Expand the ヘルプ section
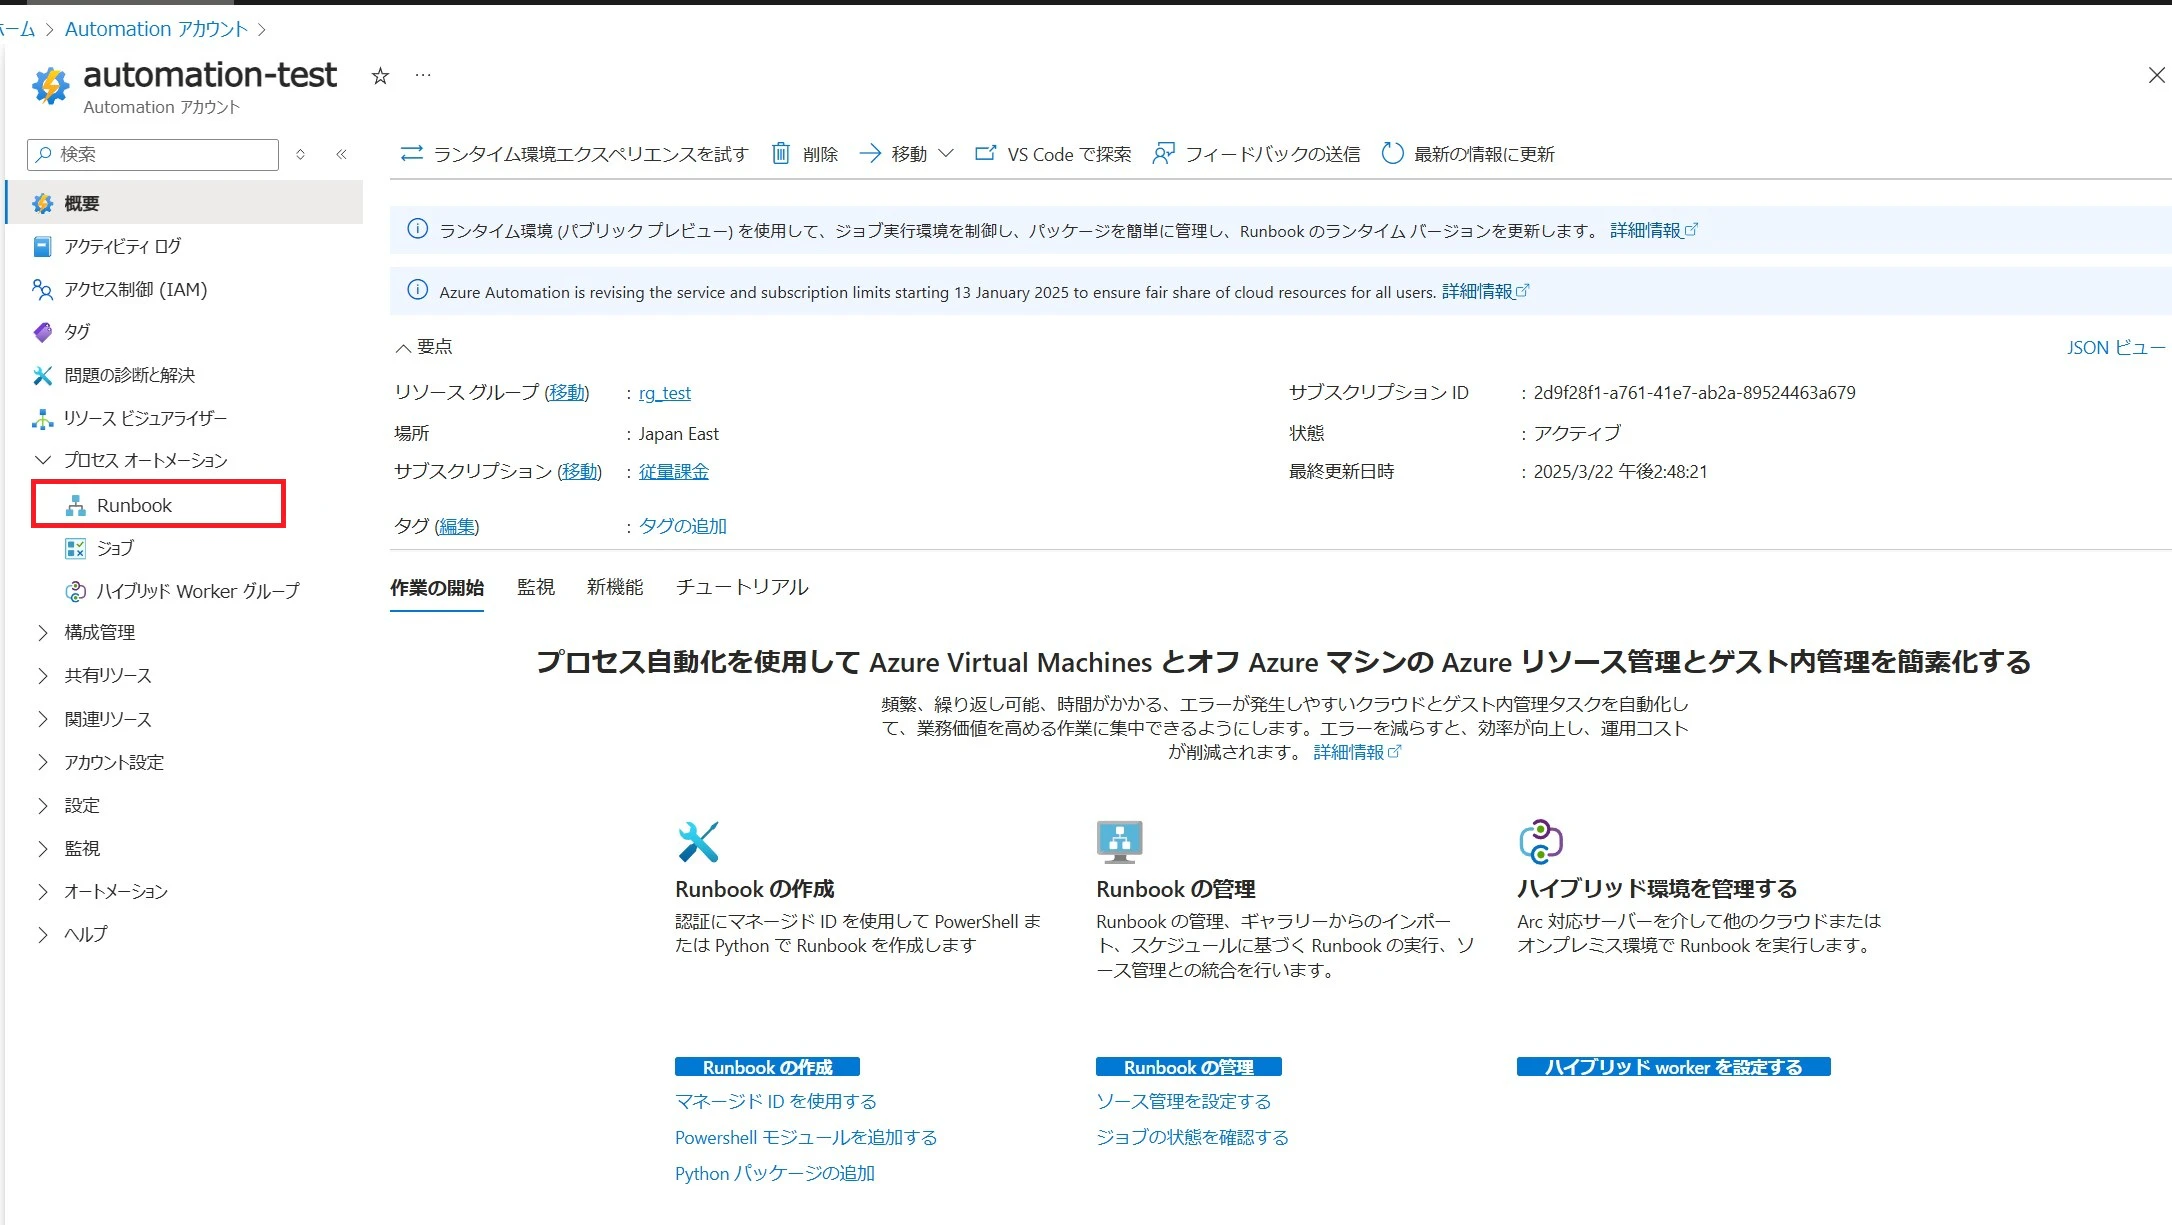Viewport: 2172px width, 1225px height. [42, 934]
